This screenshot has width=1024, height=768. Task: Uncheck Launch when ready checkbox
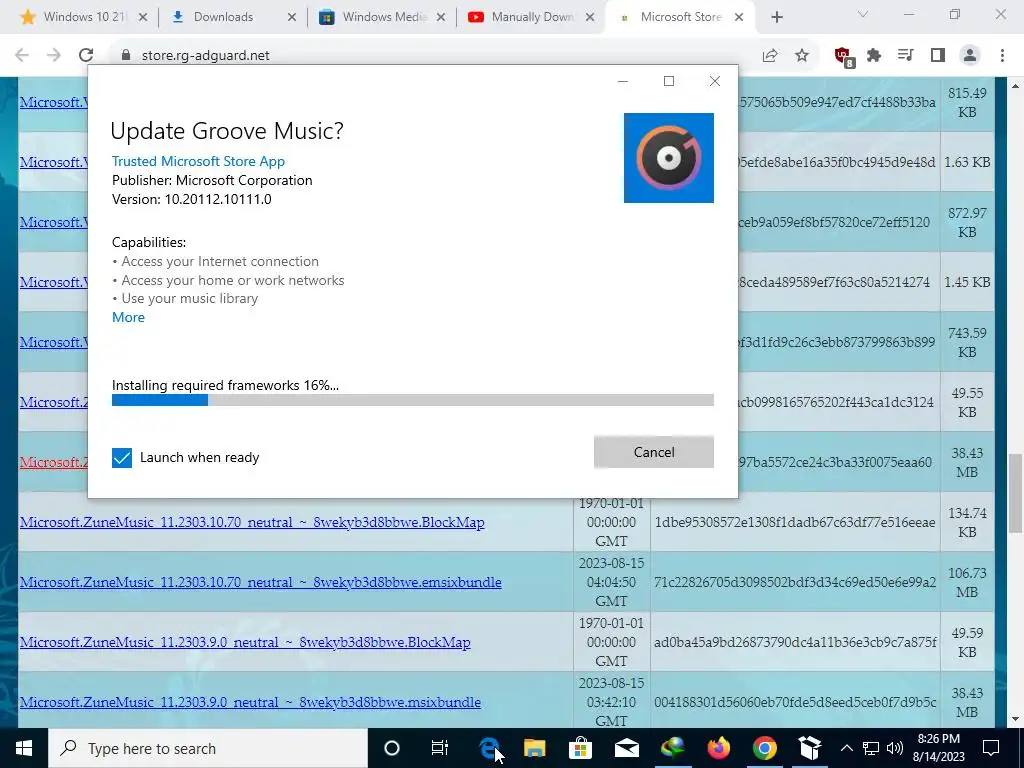122,458
